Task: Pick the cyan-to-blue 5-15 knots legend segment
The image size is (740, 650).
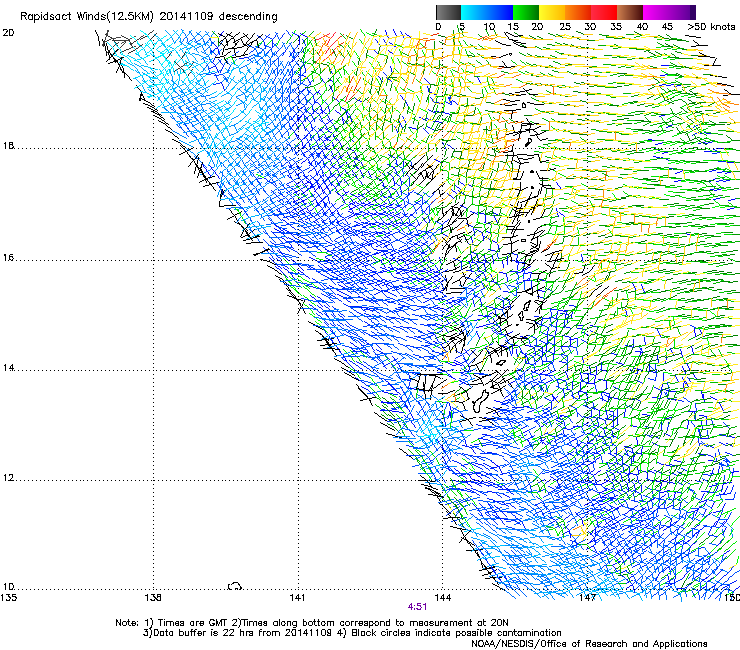Action: point(487,12)
